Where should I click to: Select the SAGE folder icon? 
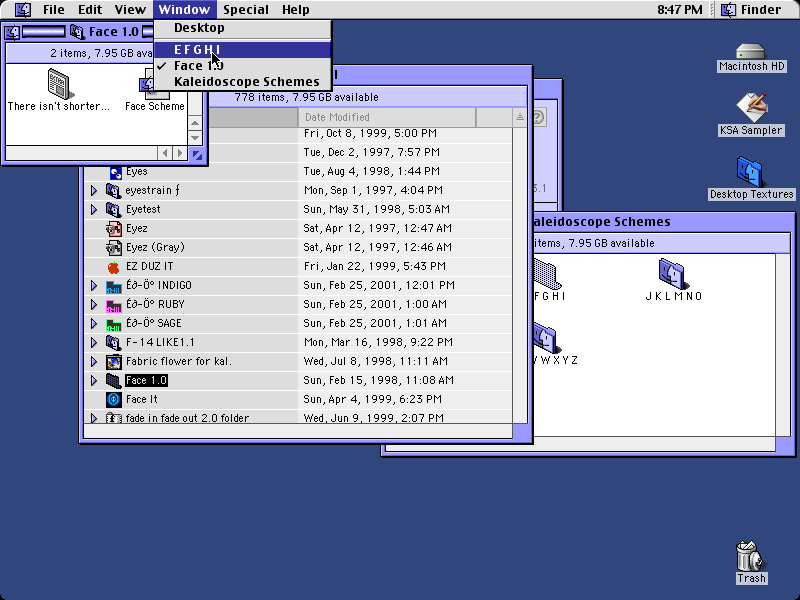[x=113, y=324]
